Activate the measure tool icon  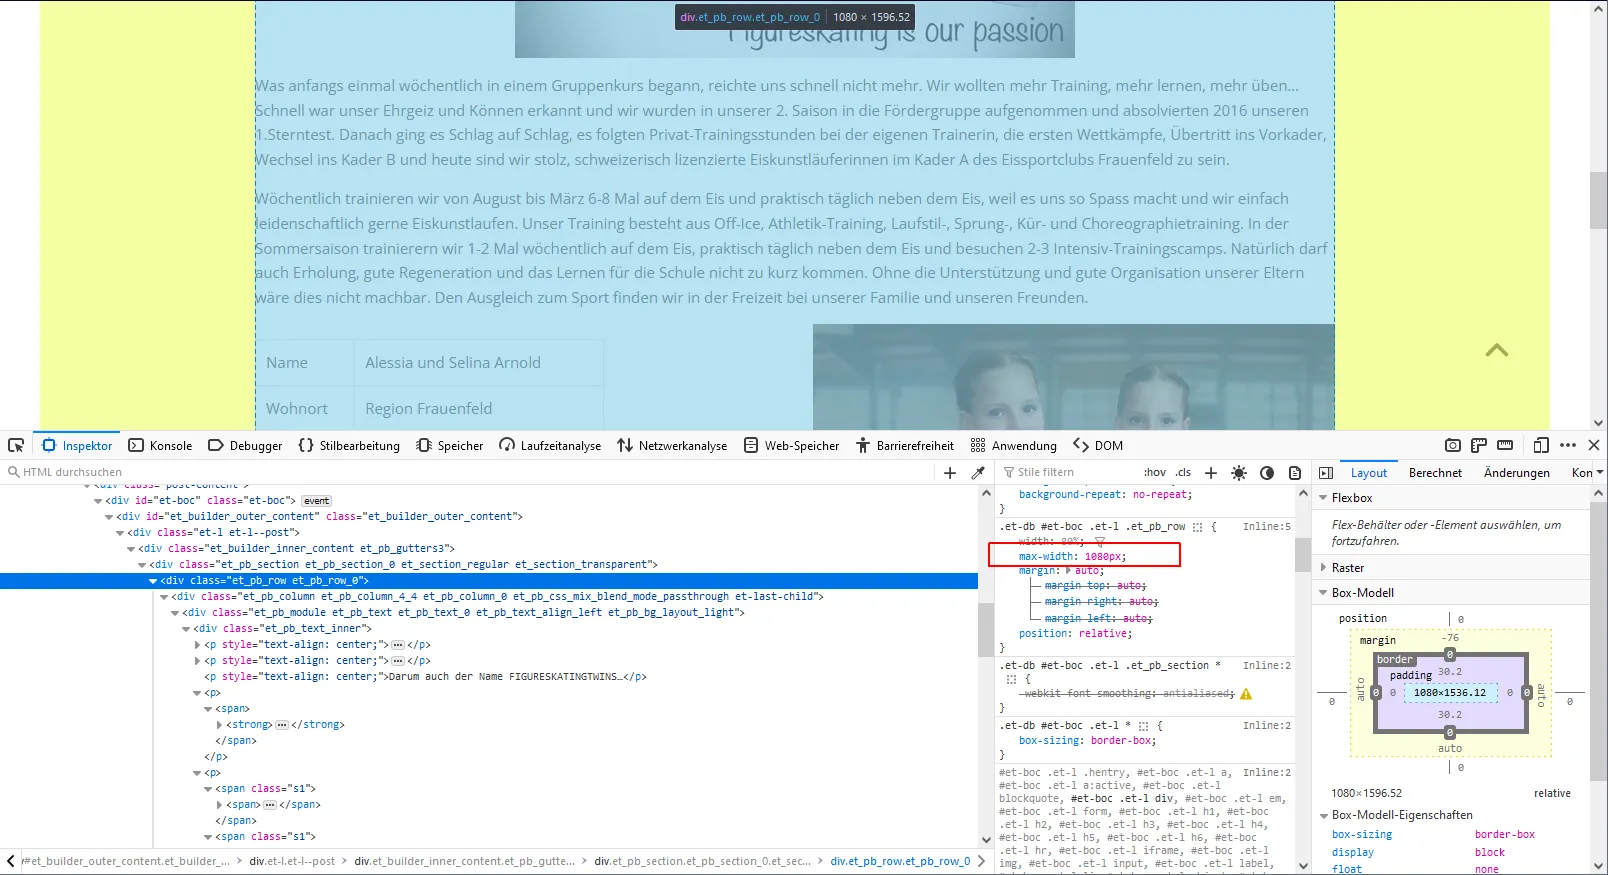tap(1505, 445)
